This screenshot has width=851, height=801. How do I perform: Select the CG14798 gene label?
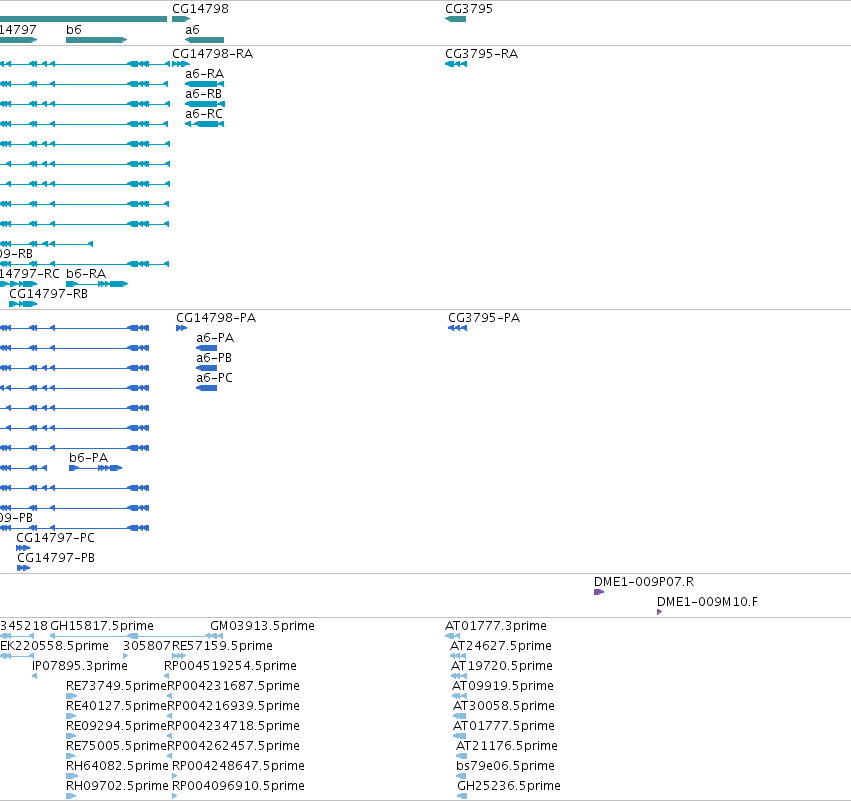[200, 9]
